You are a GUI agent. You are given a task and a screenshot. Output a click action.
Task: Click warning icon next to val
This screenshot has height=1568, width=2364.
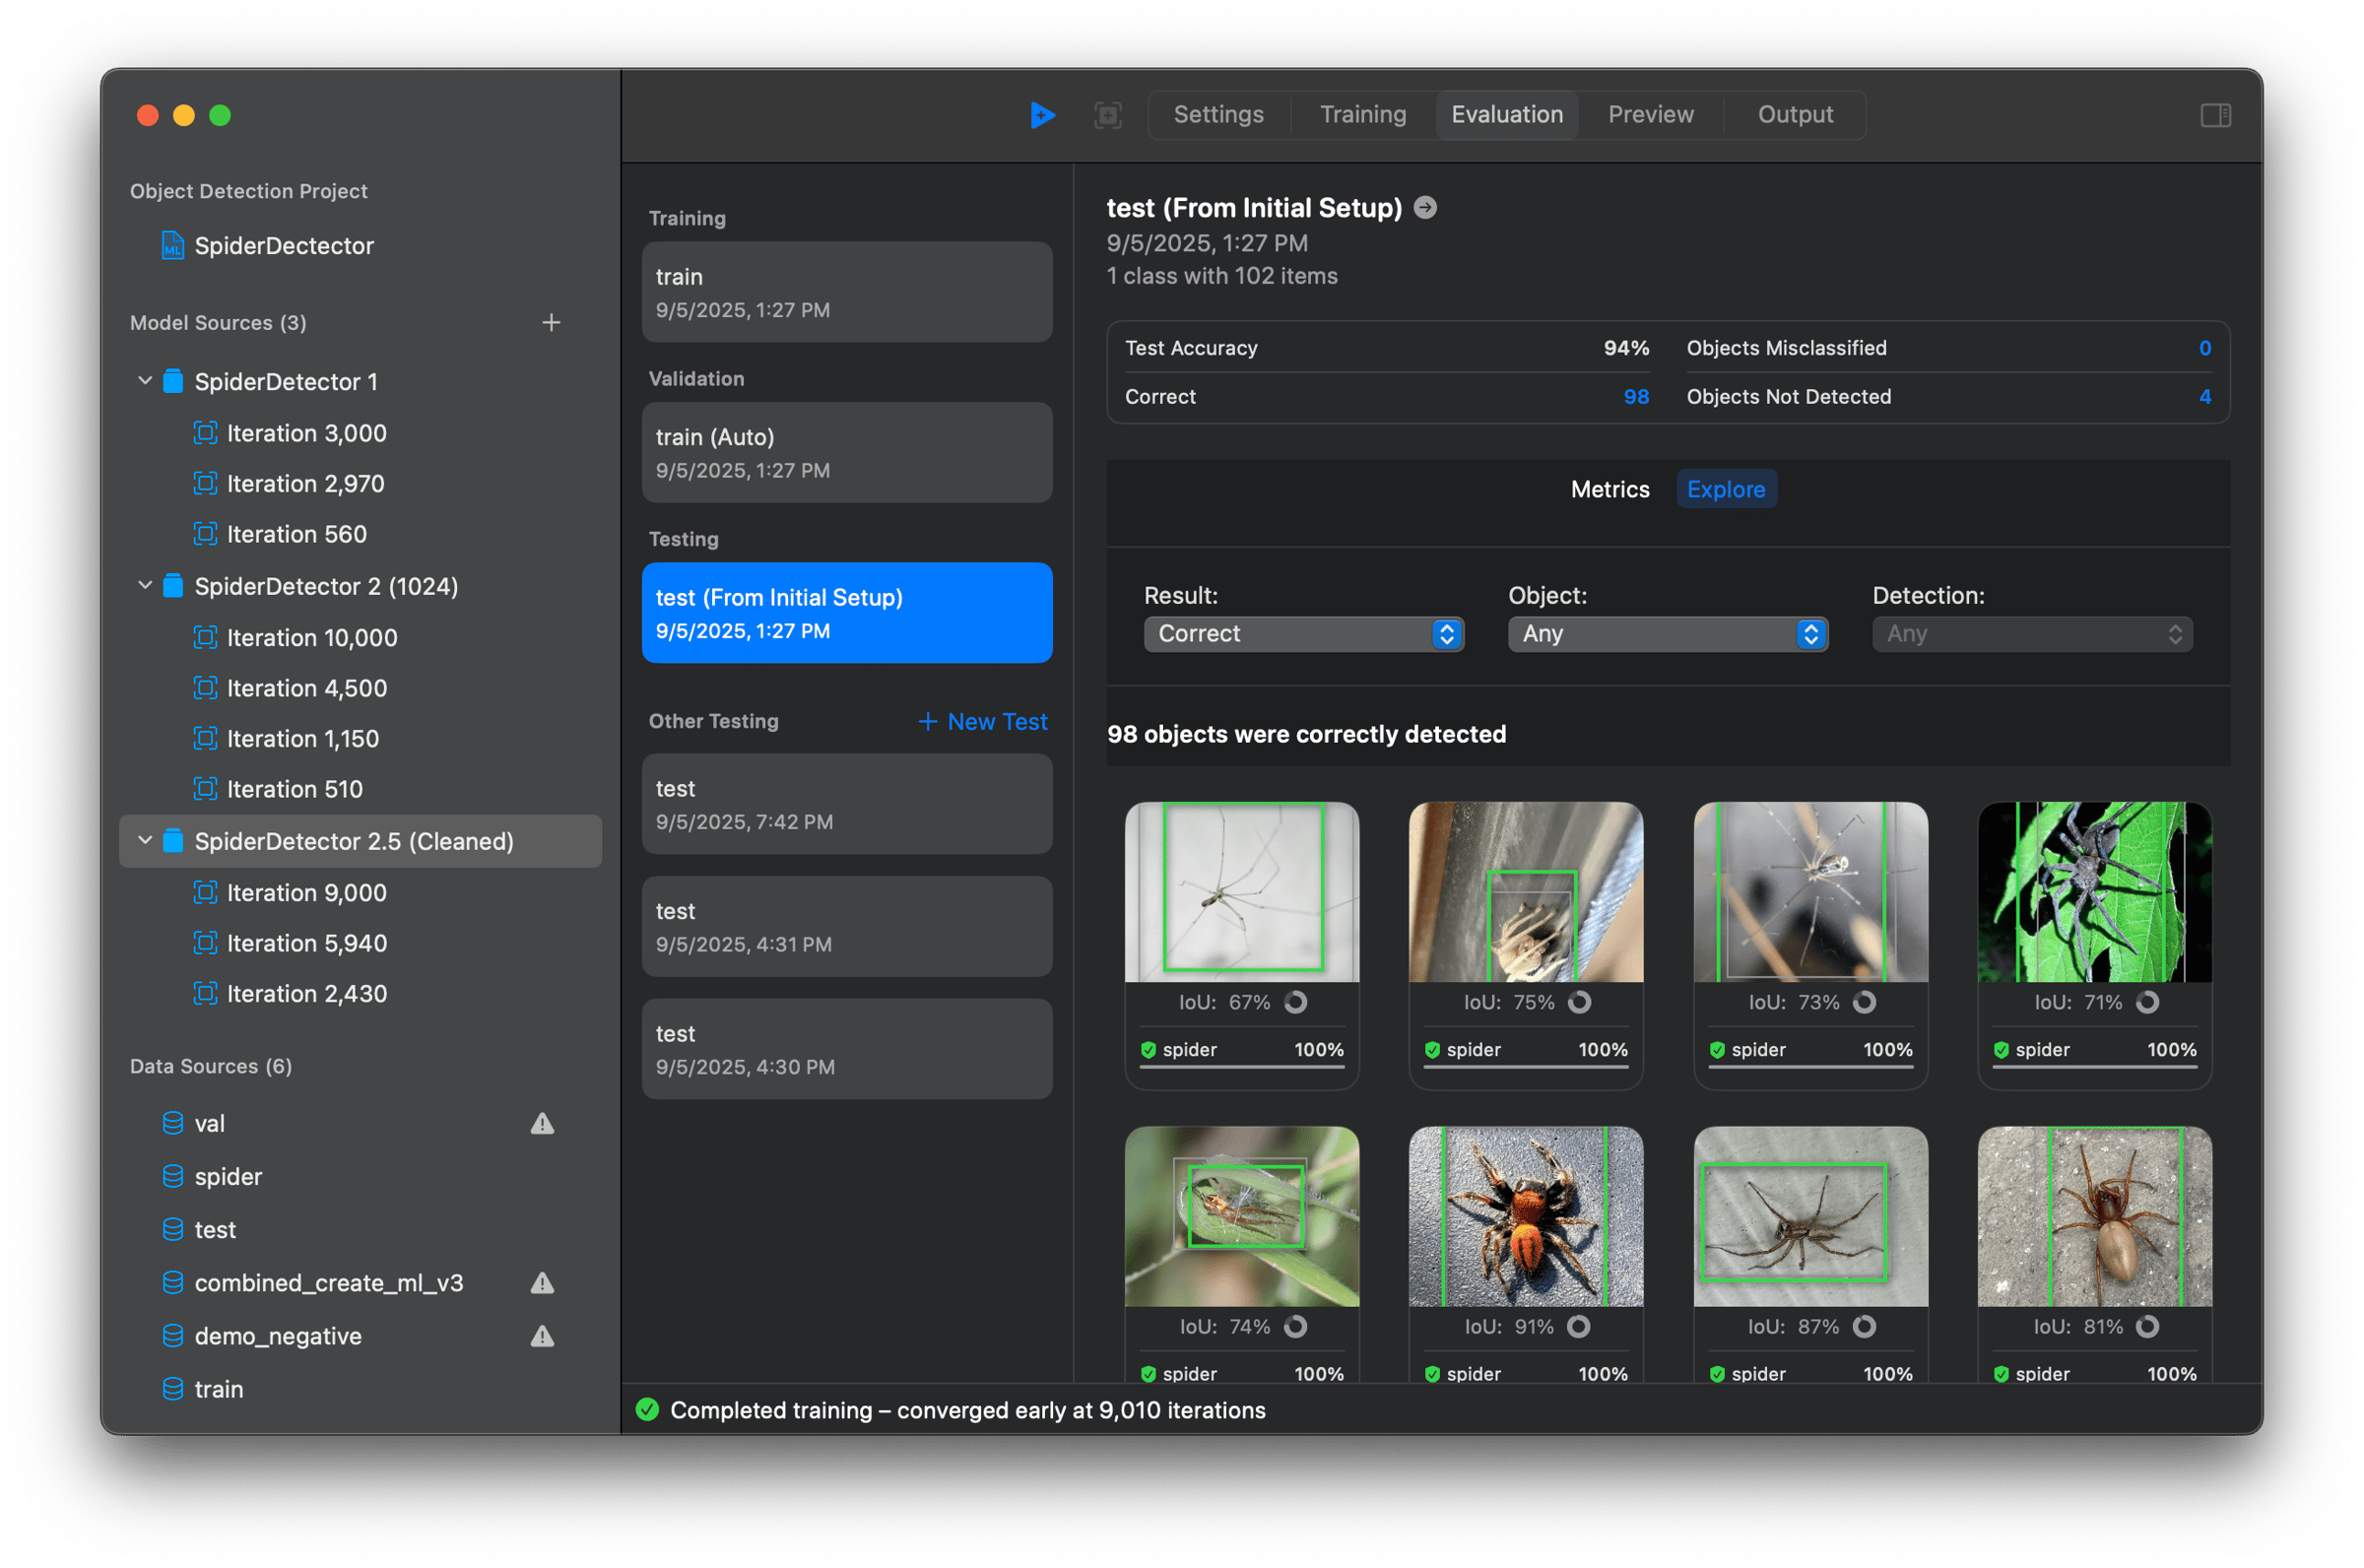tap(542, 1124)
